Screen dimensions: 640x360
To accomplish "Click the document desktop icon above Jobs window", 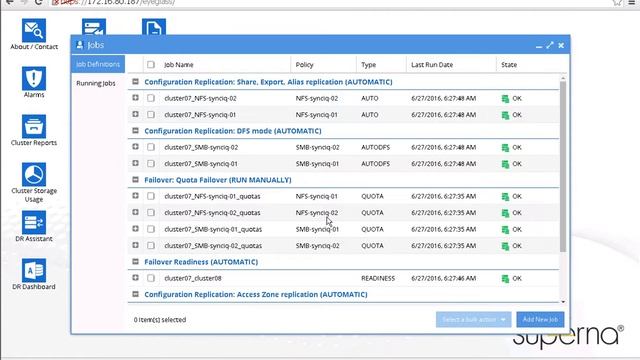I will pos(154,27).
